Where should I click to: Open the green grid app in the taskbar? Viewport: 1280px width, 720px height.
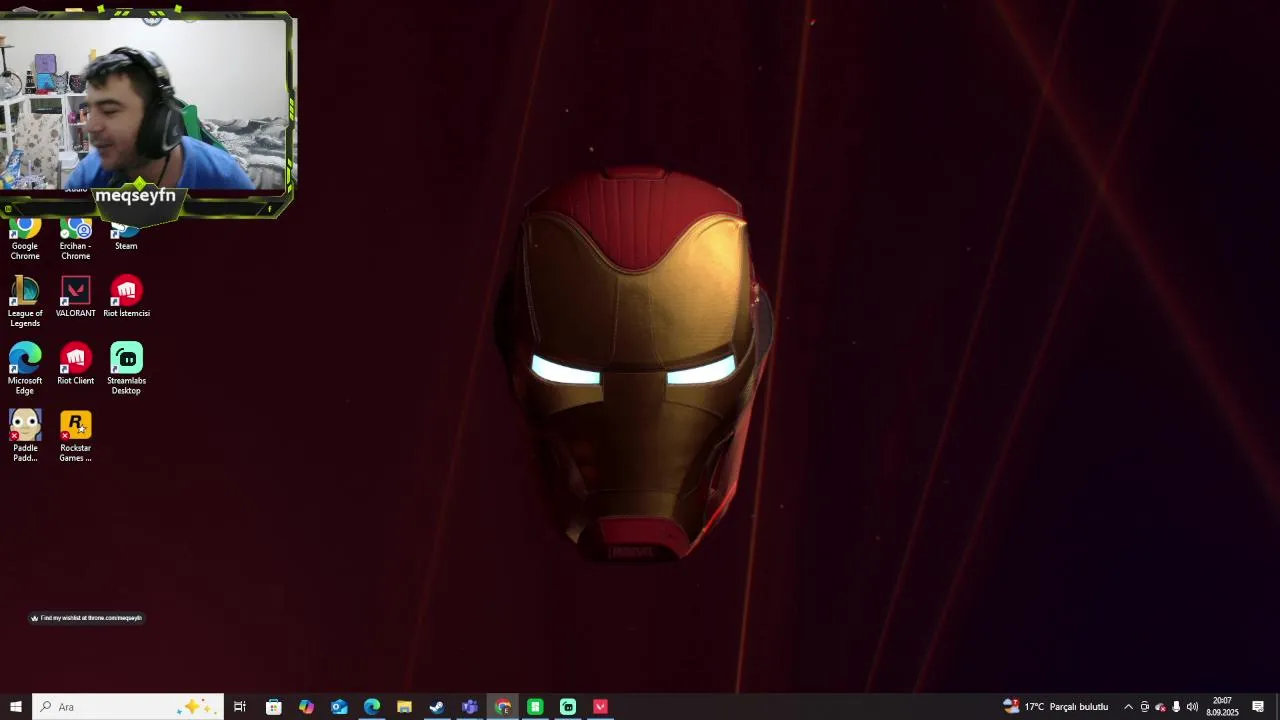click(535, 707)
